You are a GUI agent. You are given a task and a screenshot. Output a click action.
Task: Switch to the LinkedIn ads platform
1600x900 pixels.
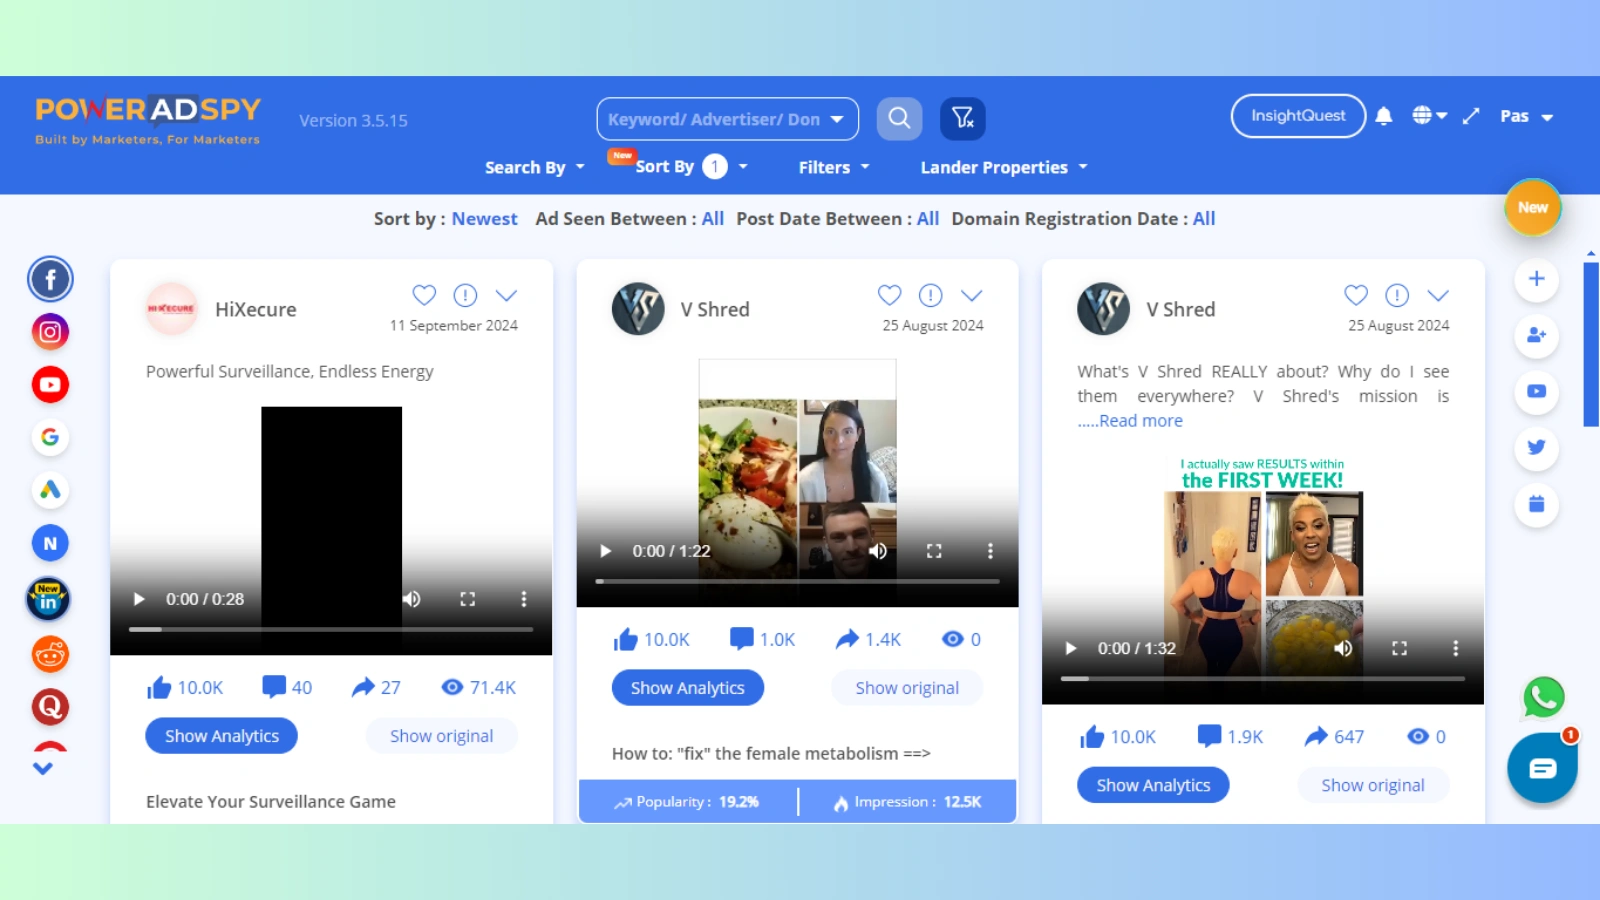point(48,600)
